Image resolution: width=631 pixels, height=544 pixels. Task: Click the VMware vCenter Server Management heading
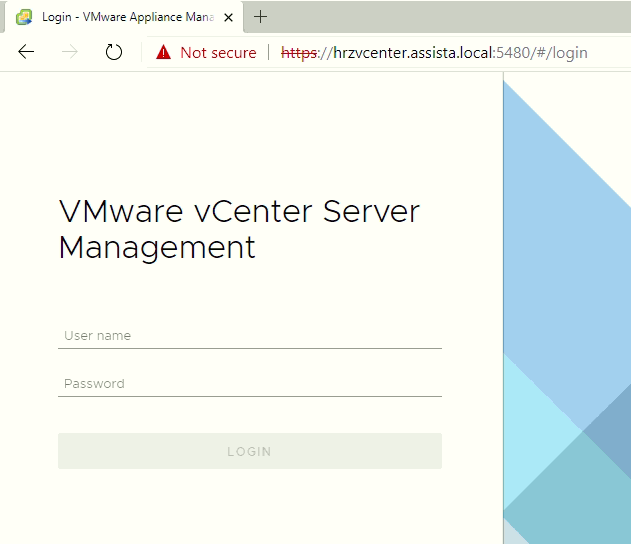(239, 229)
